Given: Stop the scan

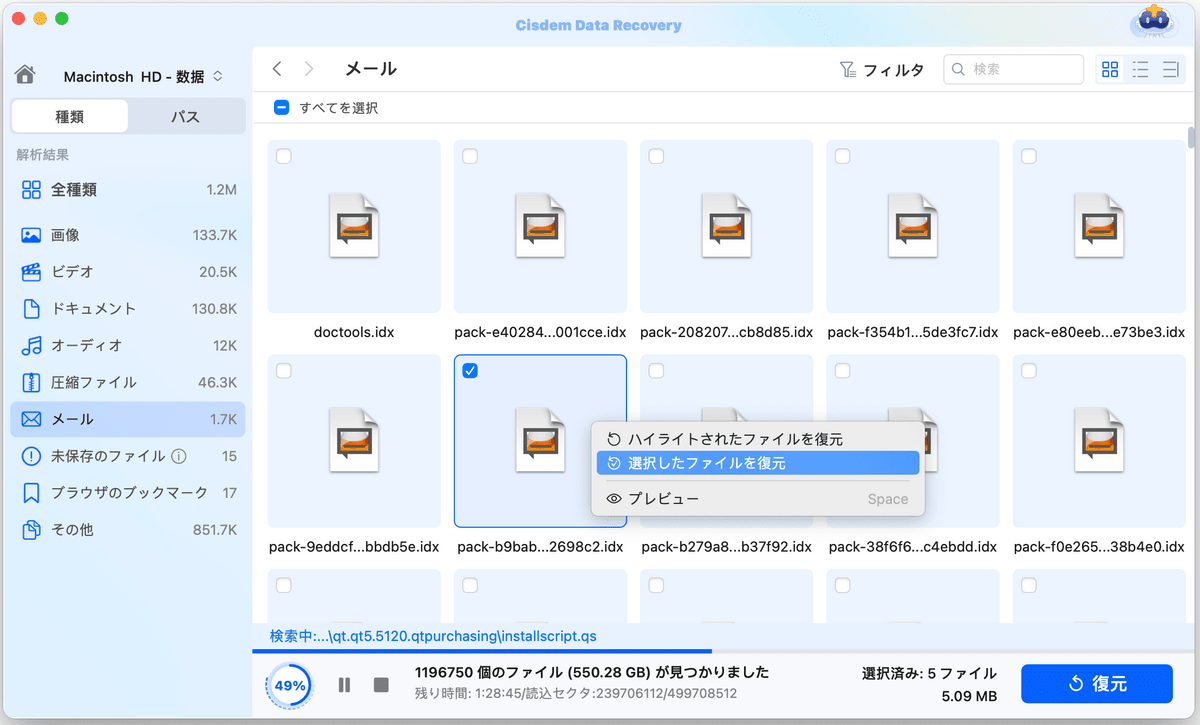Looking at the screenshot, I should point(381,685).
